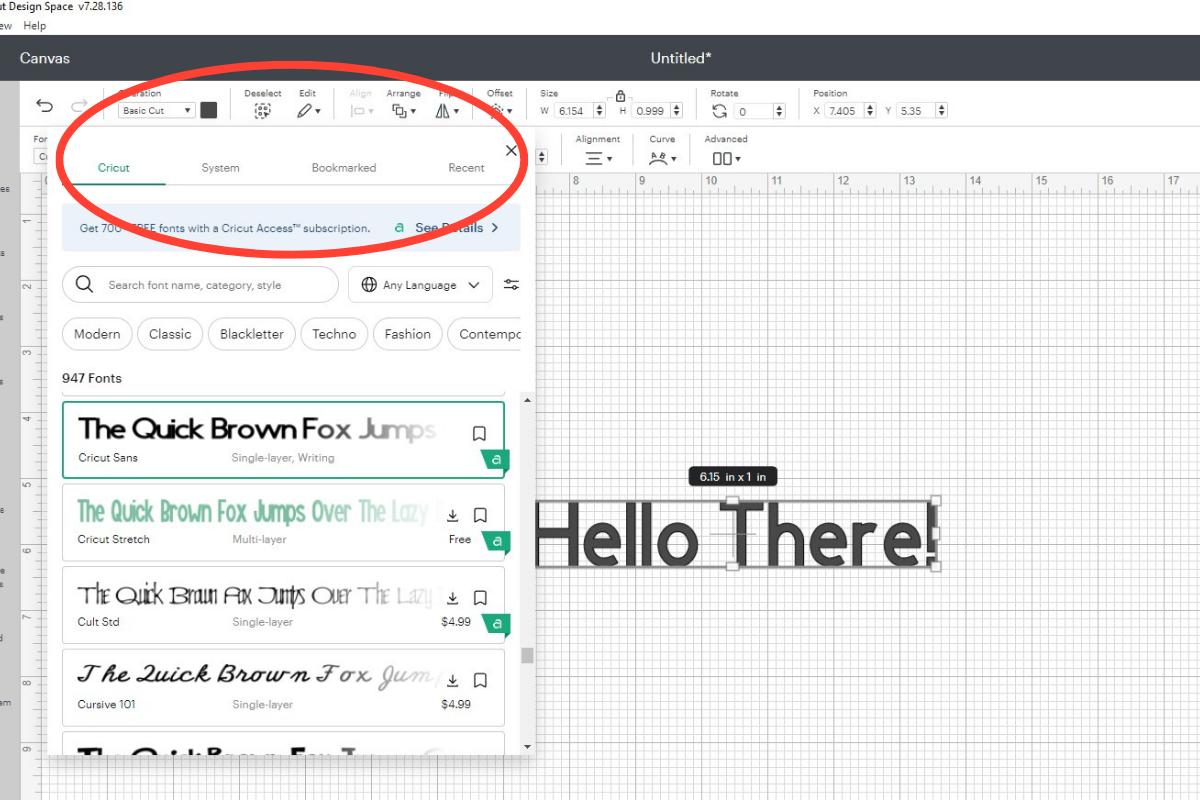Viewport: 1200px width, 800px height.
Task: Click the Position Y field
Action: tap(915, 111)
